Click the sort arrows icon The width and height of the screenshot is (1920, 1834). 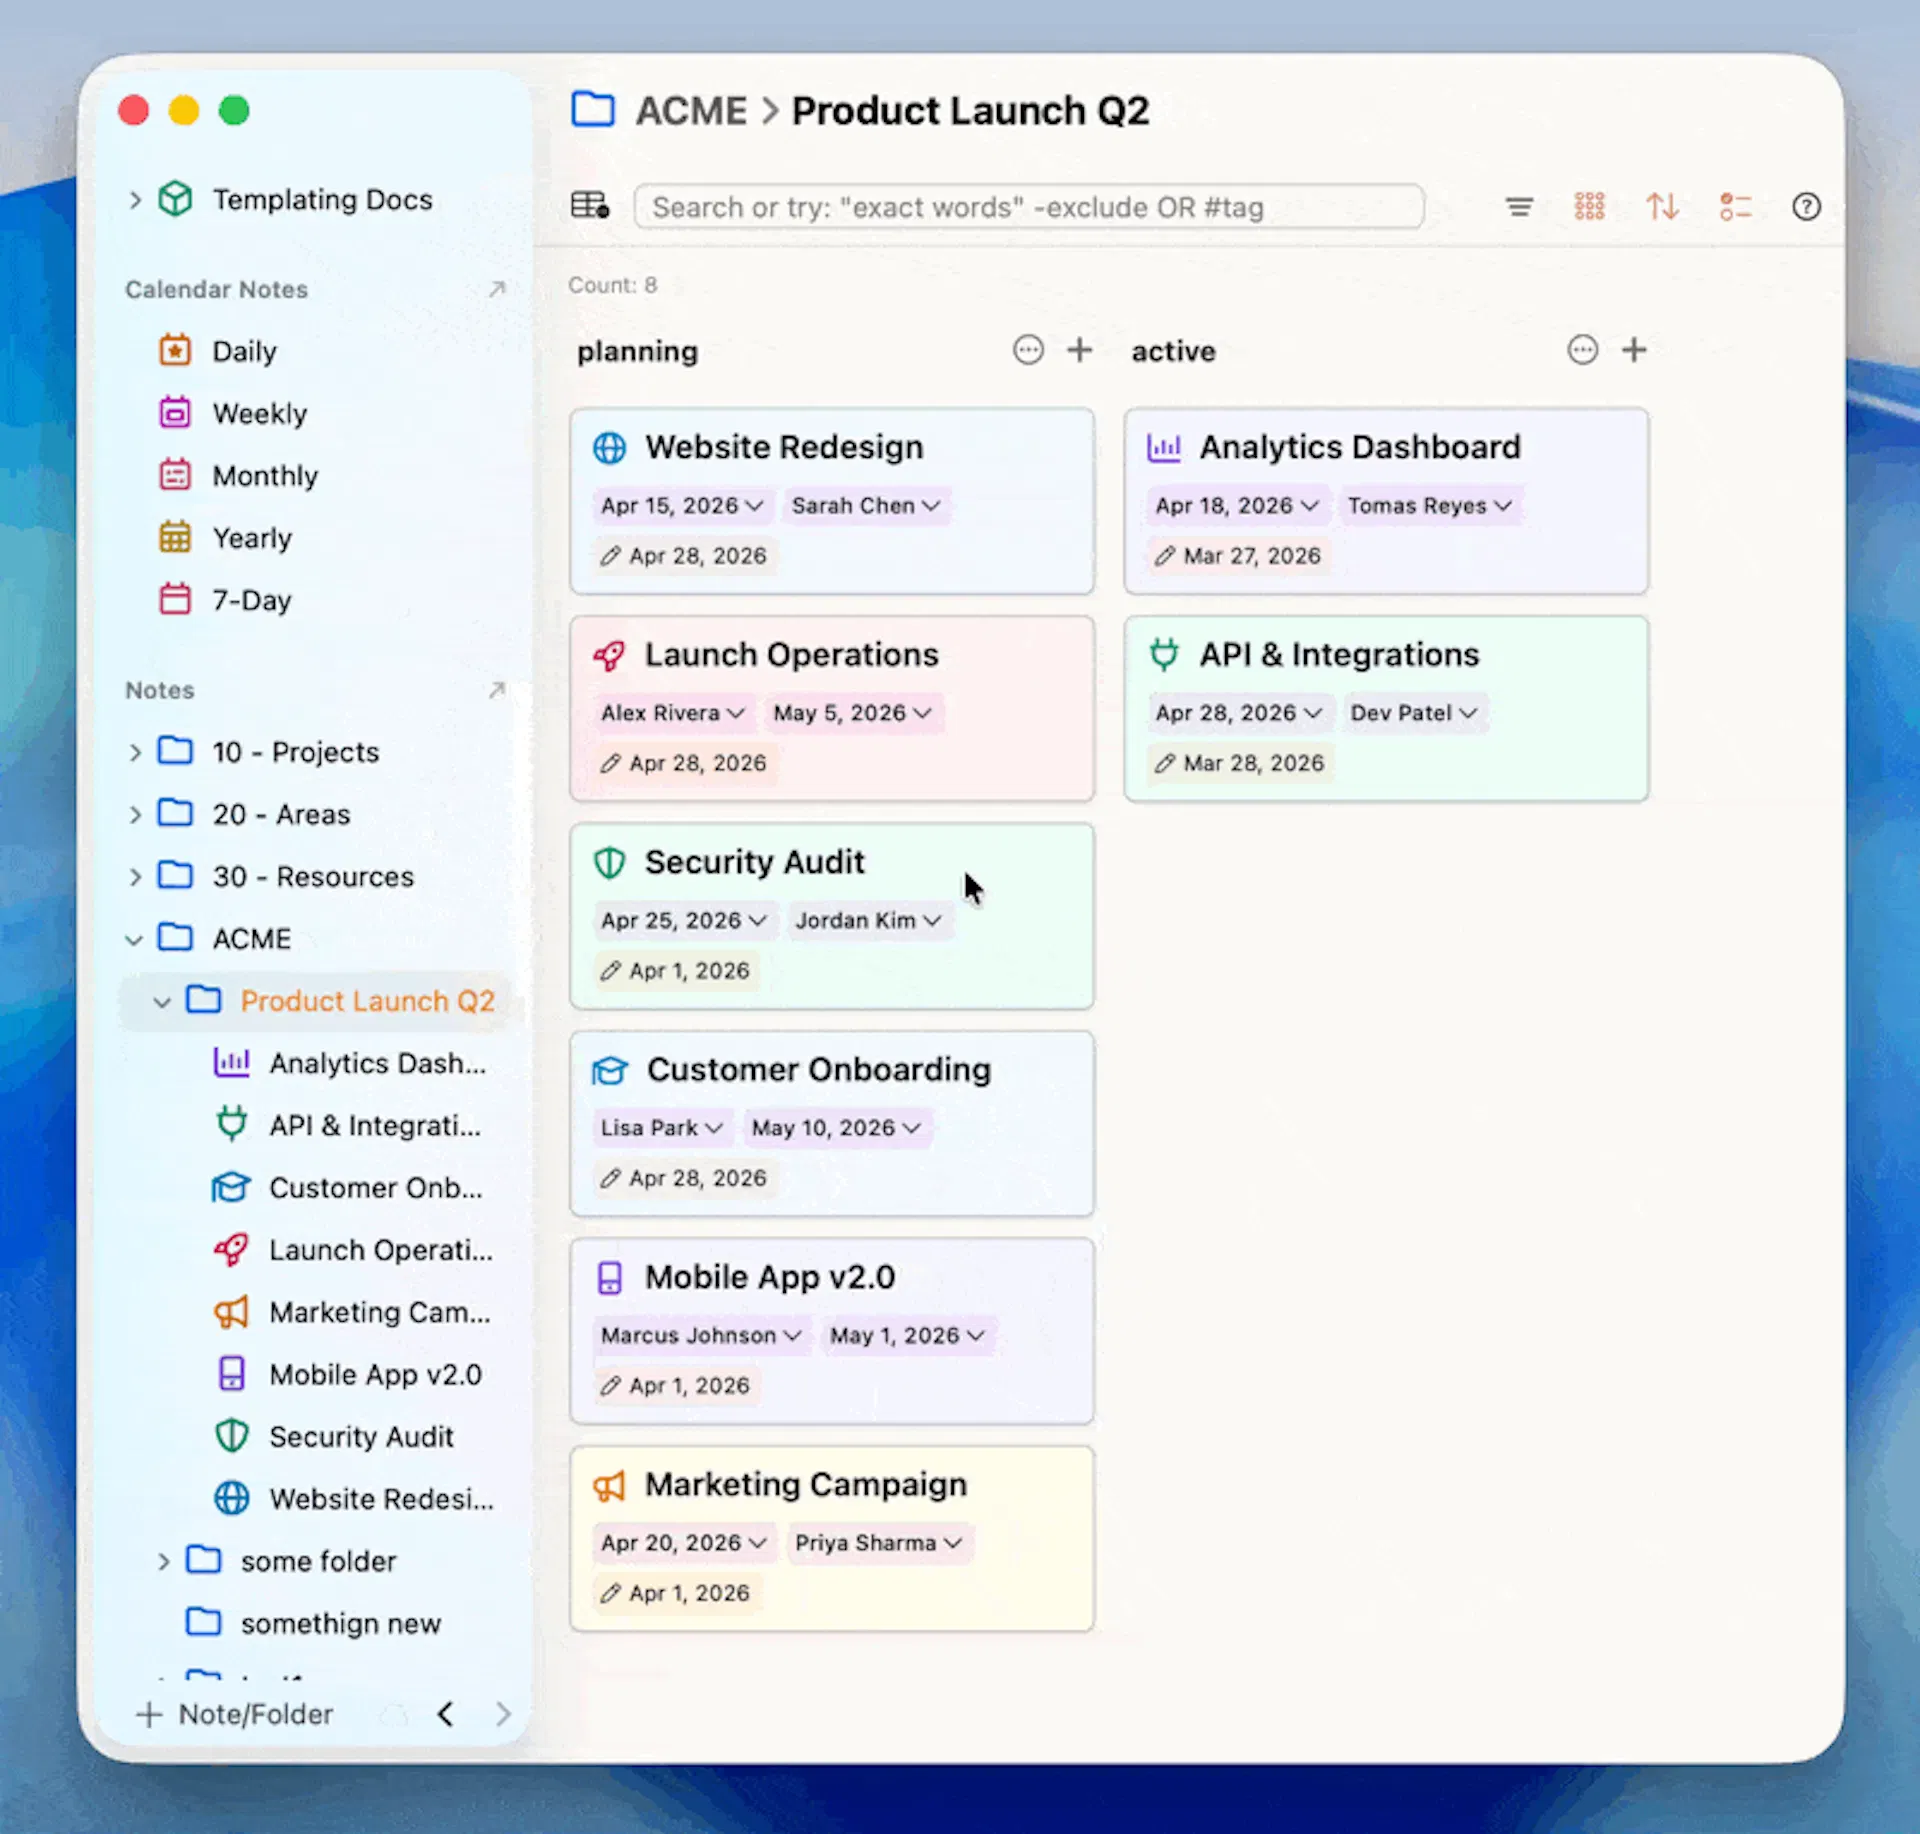coord(1662,207)
